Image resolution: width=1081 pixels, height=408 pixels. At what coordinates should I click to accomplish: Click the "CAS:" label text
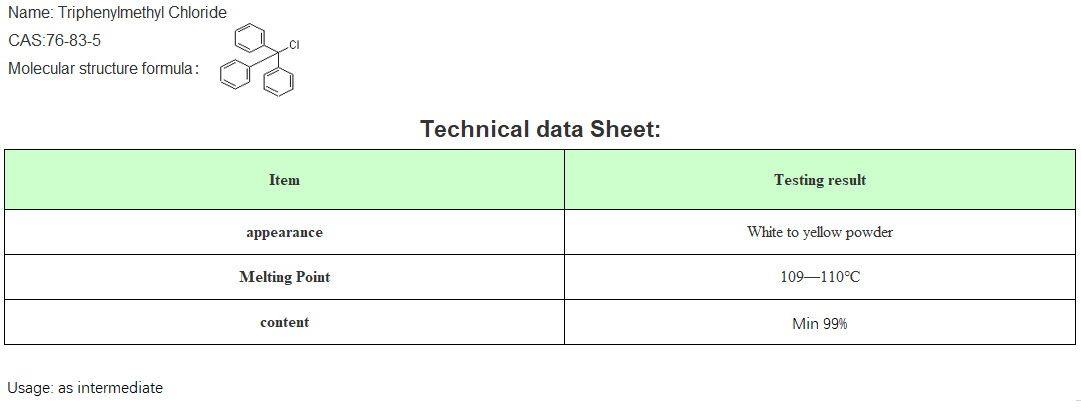tap(26, 41)
